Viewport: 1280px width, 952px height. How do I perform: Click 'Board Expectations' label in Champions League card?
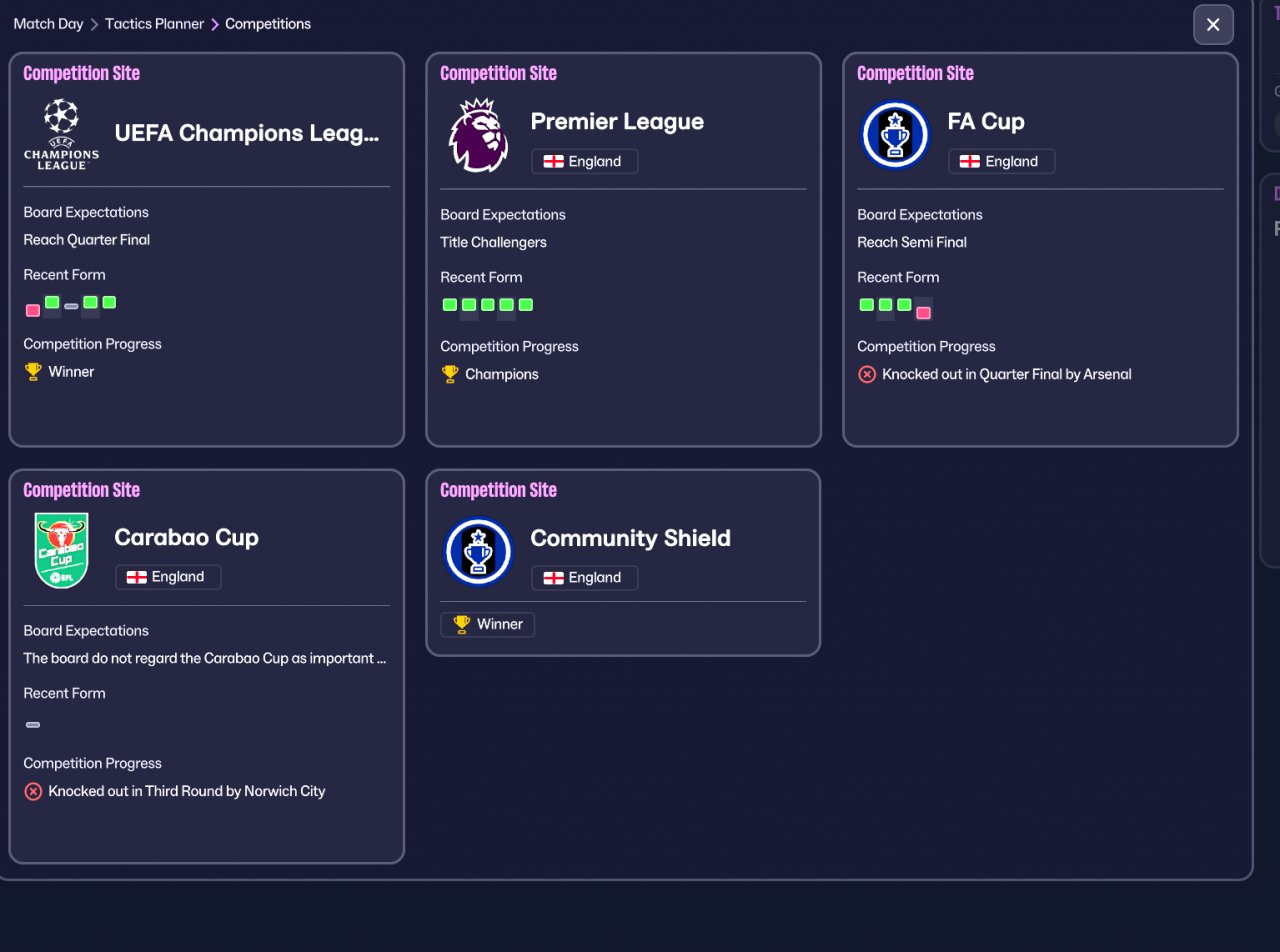86,212
